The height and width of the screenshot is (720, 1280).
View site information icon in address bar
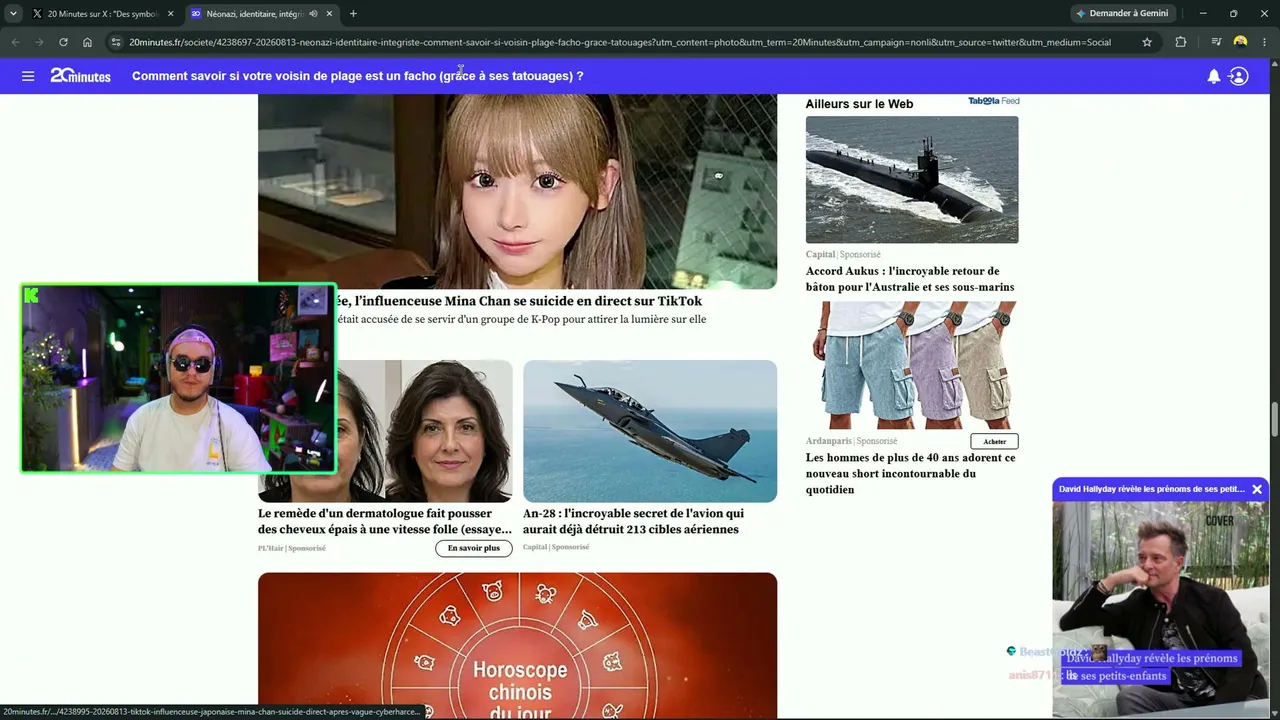point(116,42)
